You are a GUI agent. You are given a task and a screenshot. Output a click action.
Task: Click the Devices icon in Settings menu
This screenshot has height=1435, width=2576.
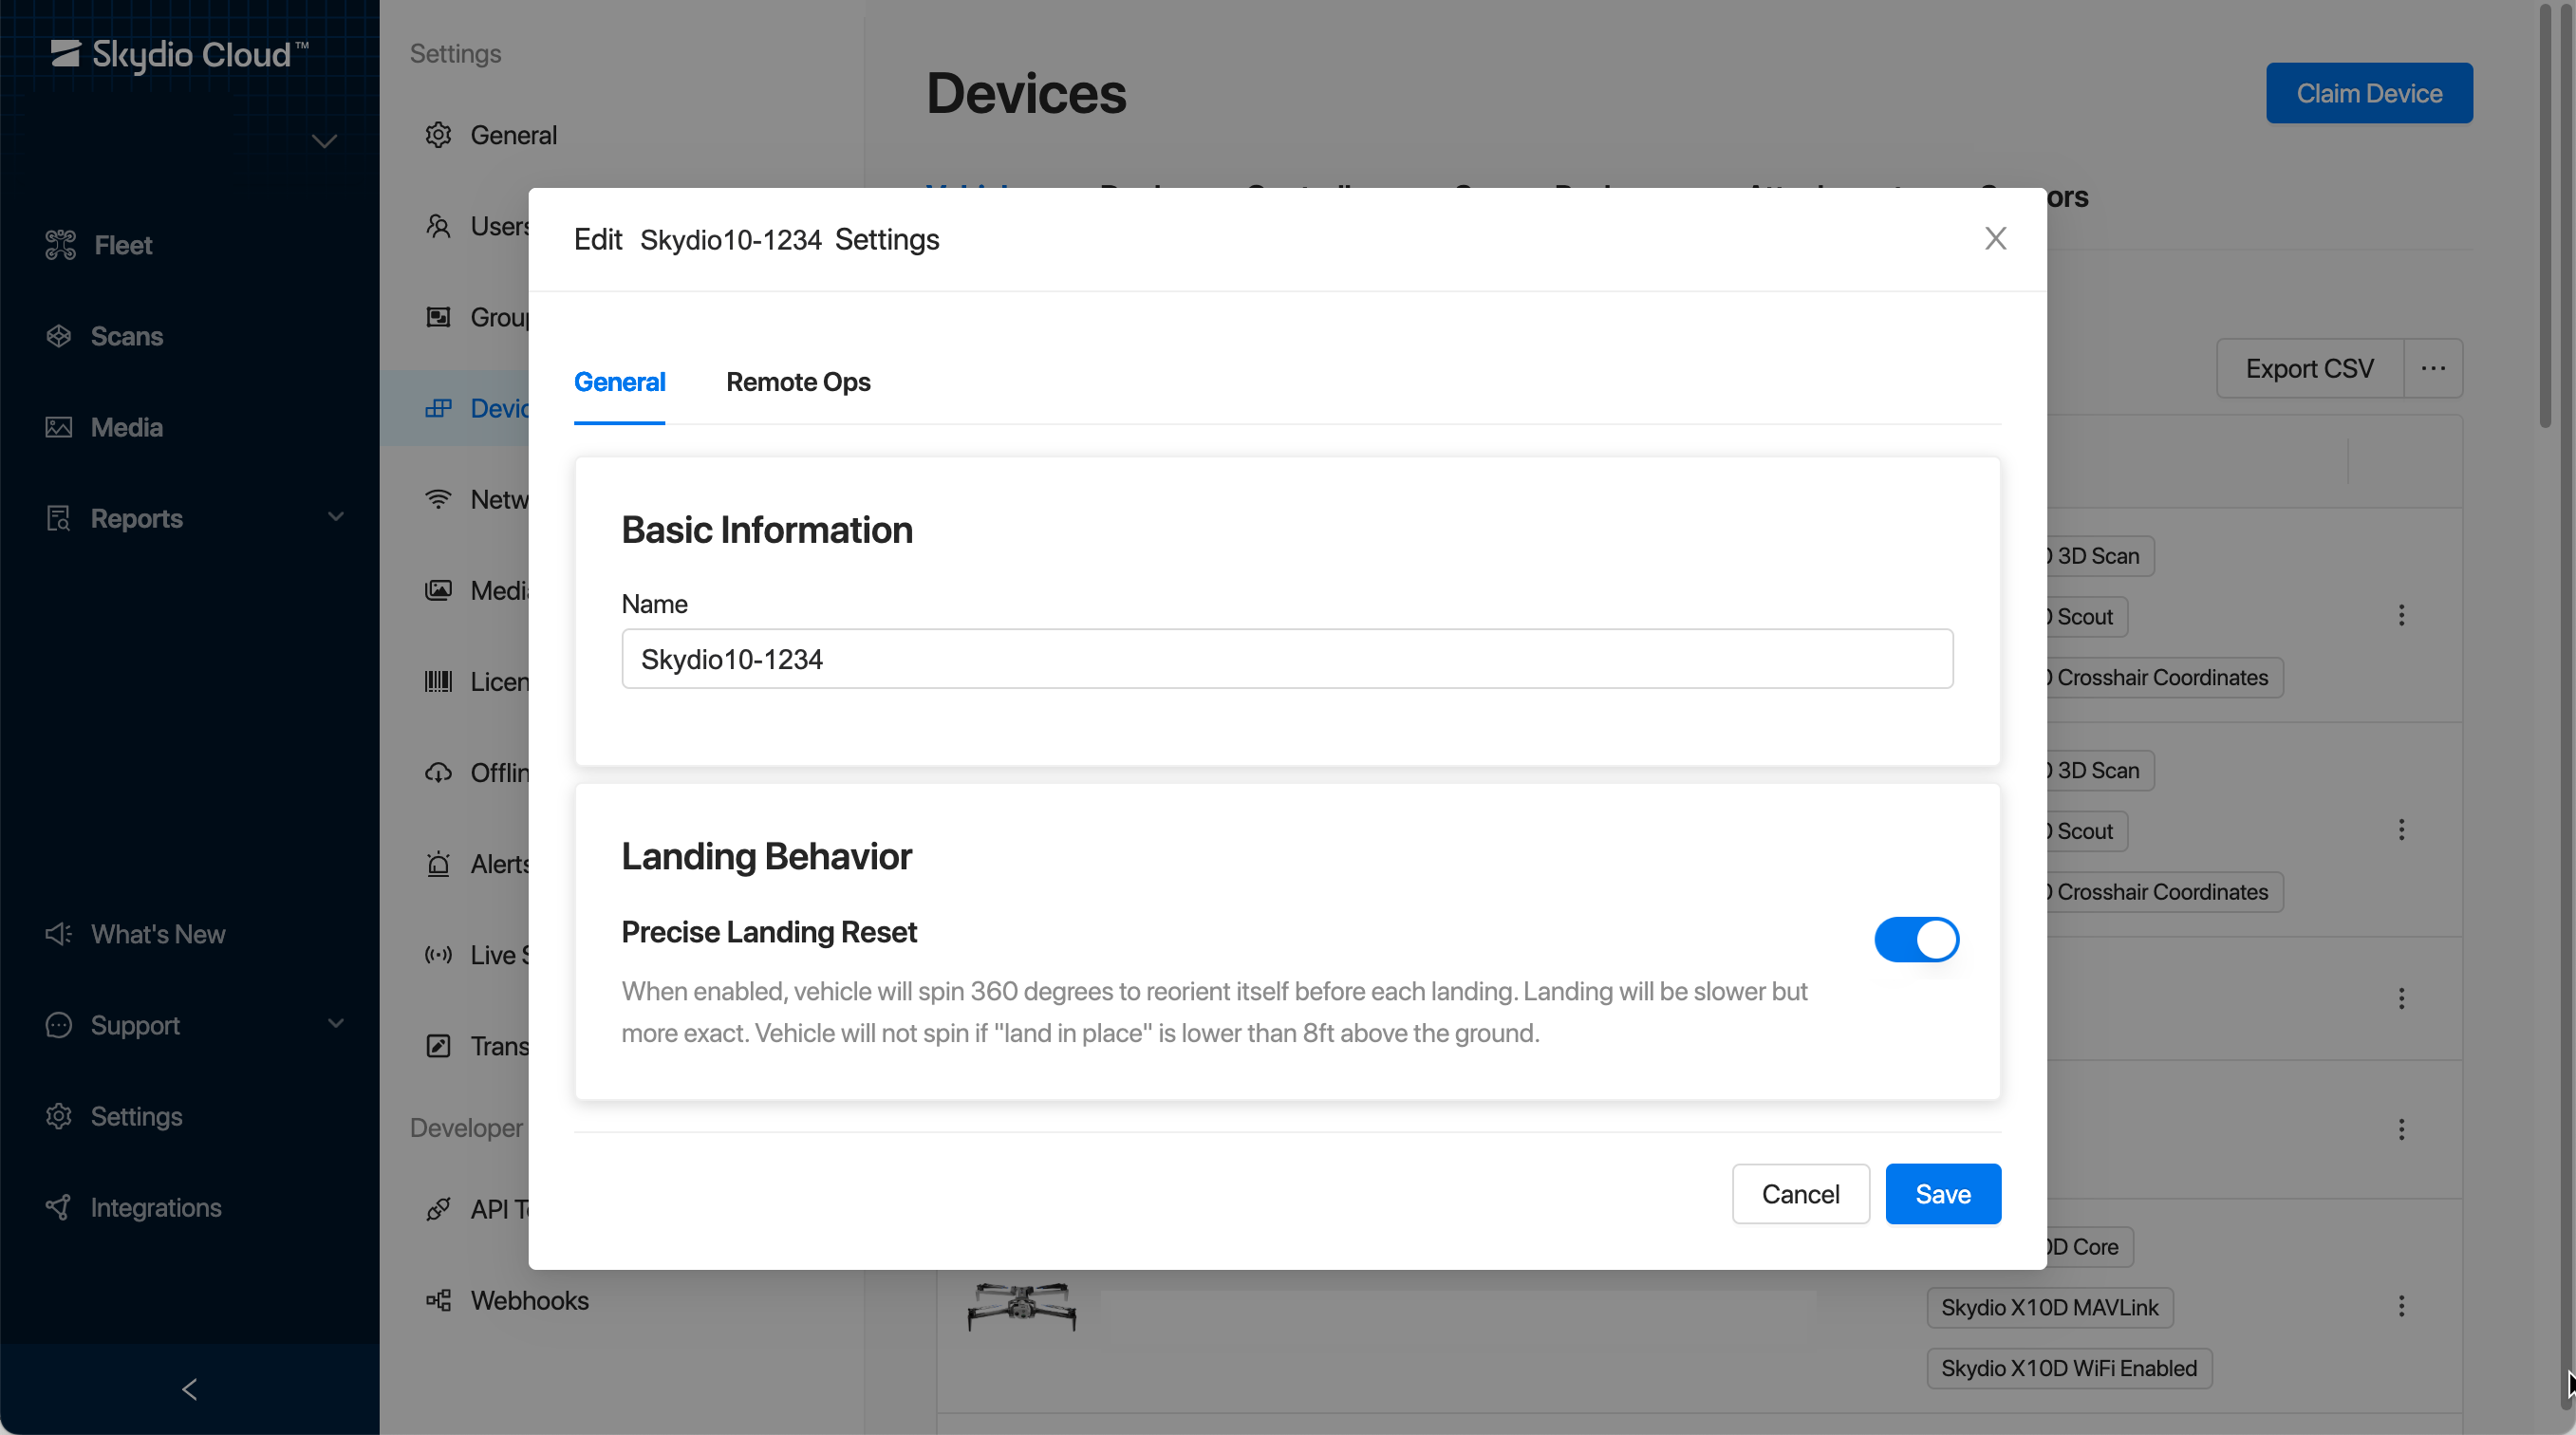[438, 408]
